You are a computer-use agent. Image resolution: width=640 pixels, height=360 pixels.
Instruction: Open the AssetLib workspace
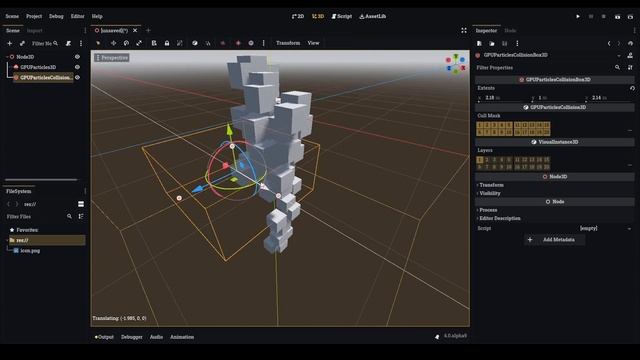pos(373,16)
